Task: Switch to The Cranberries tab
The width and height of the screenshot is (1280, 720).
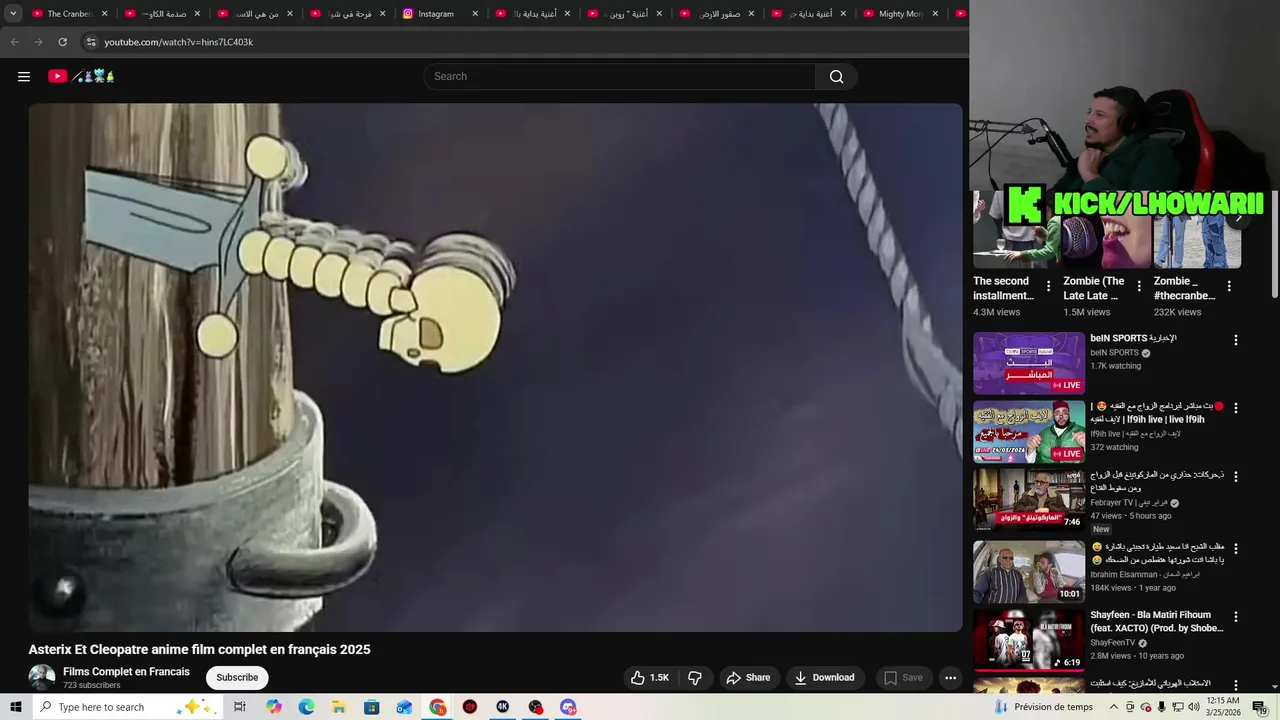Action: pos(70,14)
